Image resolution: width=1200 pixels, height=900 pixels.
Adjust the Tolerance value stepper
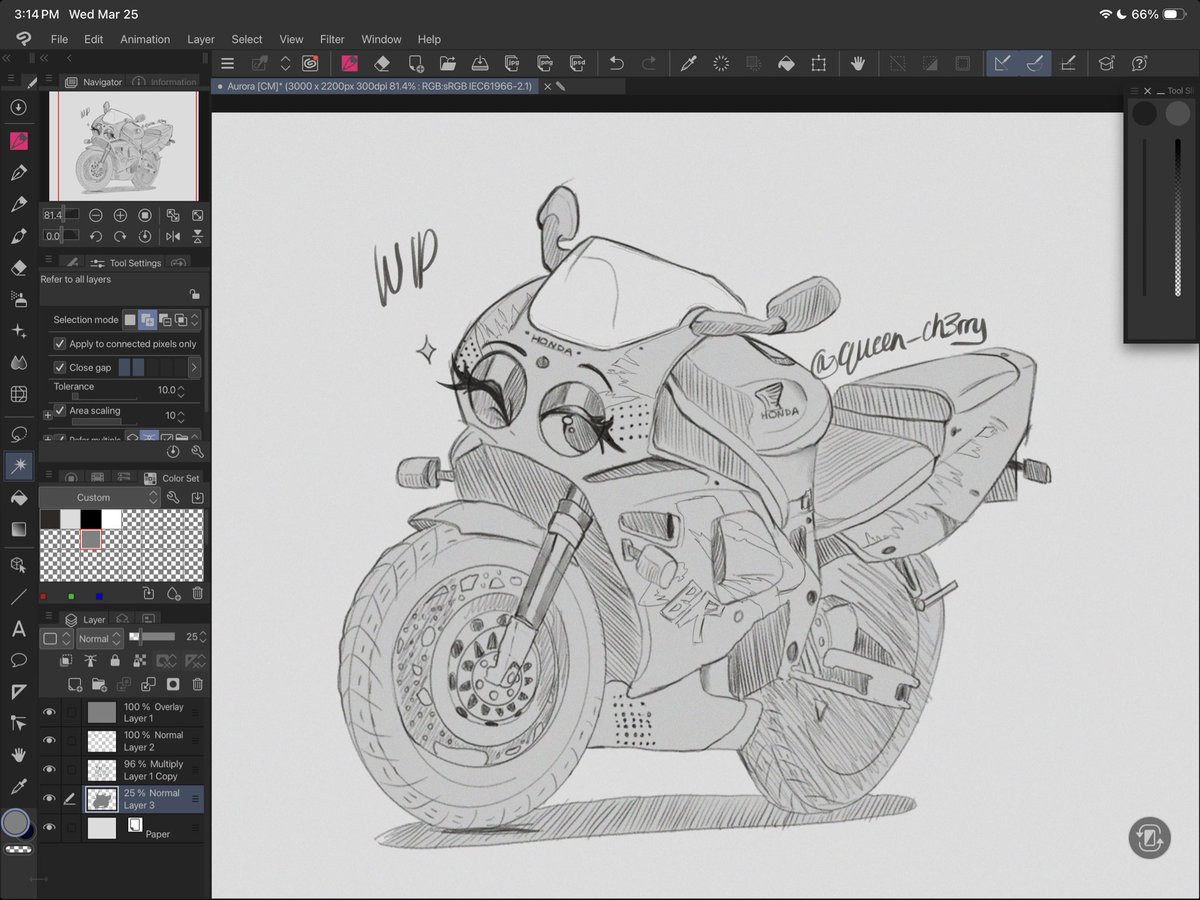point(183,390)
